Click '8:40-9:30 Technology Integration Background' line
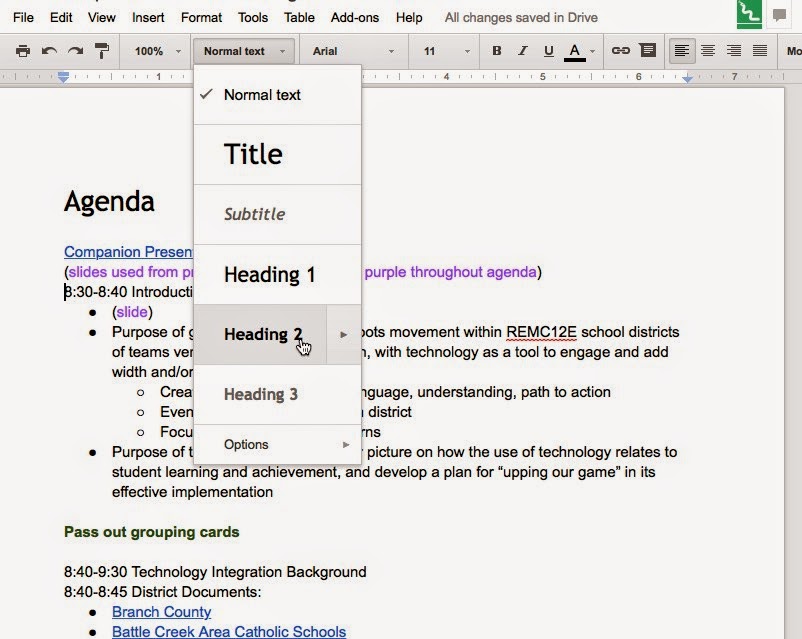 point(215,571)
